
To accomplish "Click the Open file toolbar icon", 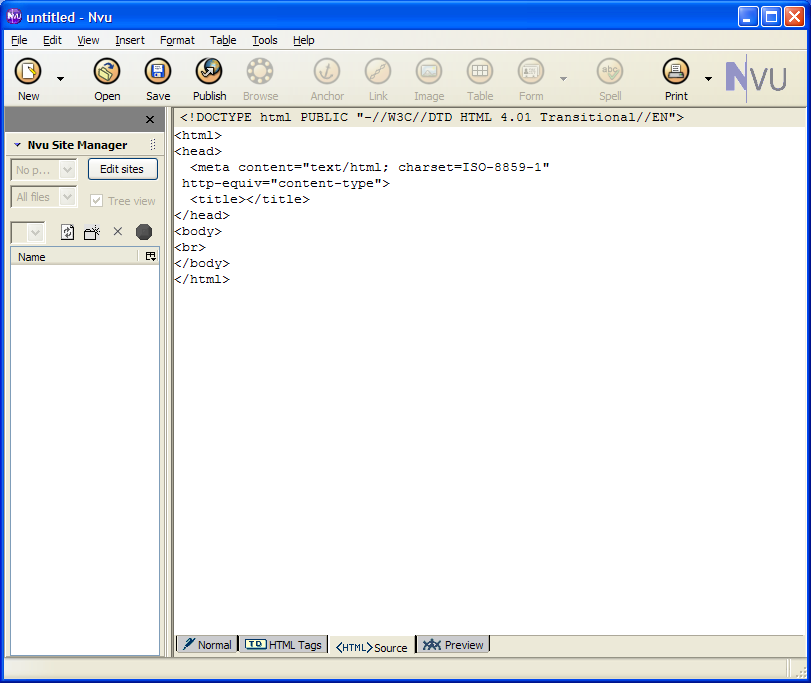I will click(x=107, y=71).
